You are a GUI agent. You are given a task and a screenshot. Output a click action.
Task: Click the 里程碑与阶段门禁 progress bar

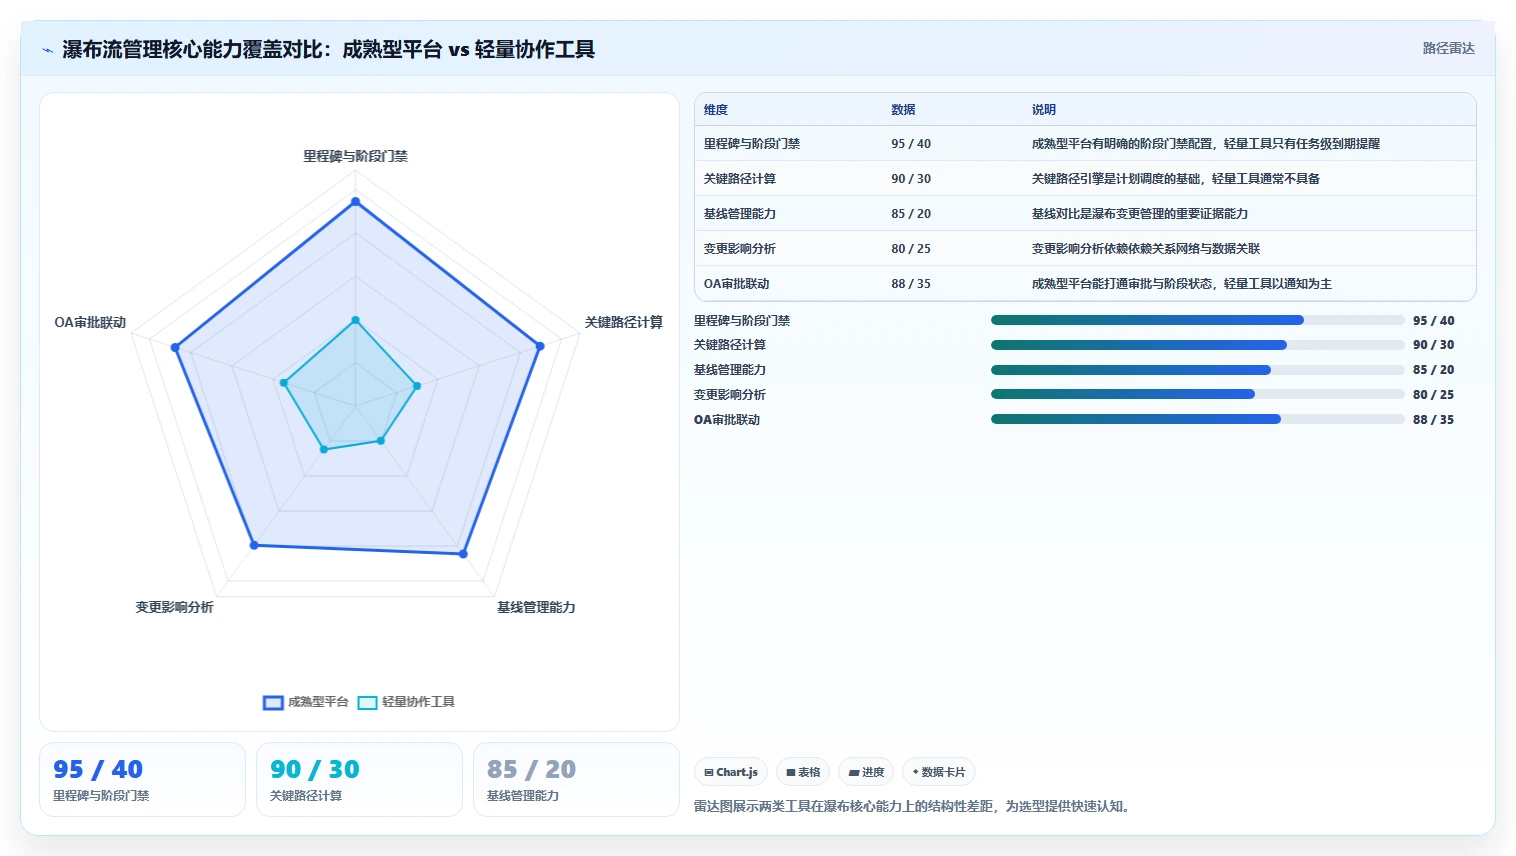click(1197, 320)
